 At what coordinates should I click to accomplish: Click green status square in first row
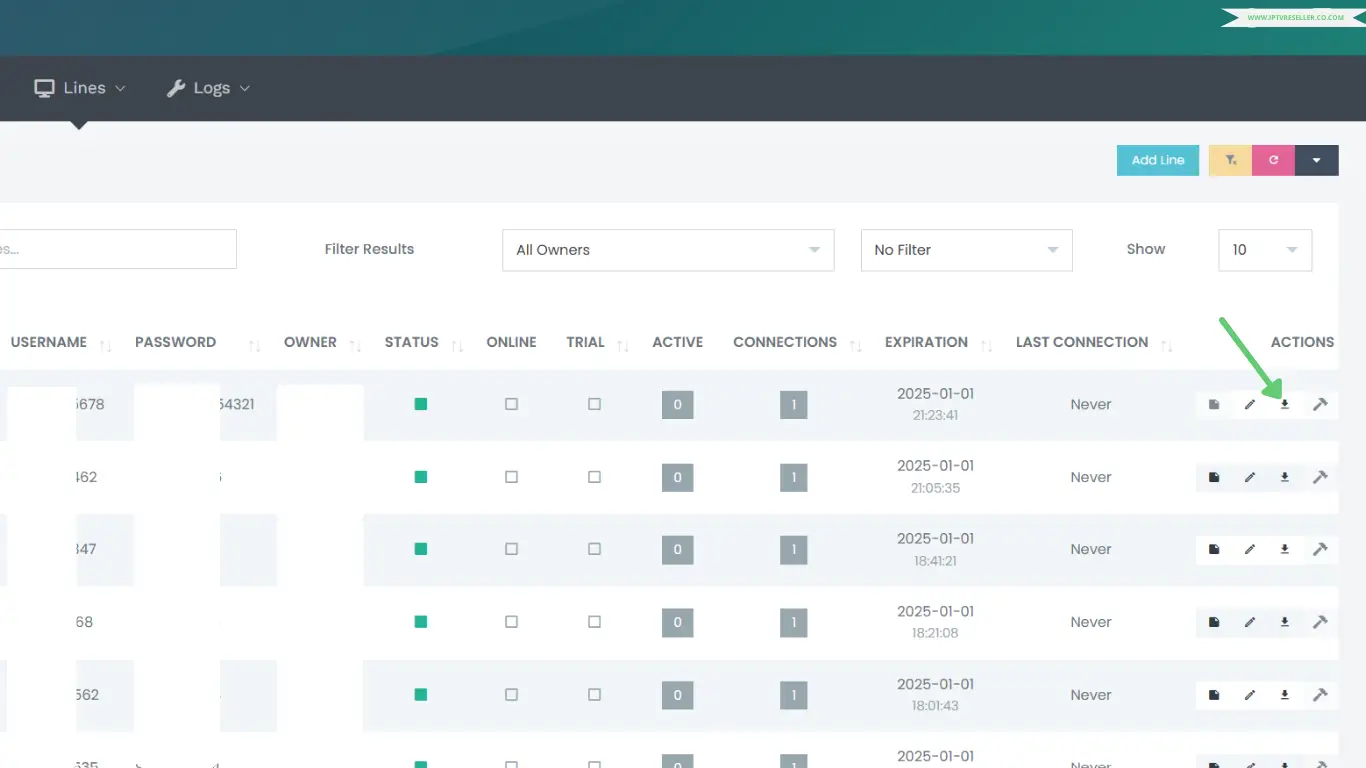421,404
